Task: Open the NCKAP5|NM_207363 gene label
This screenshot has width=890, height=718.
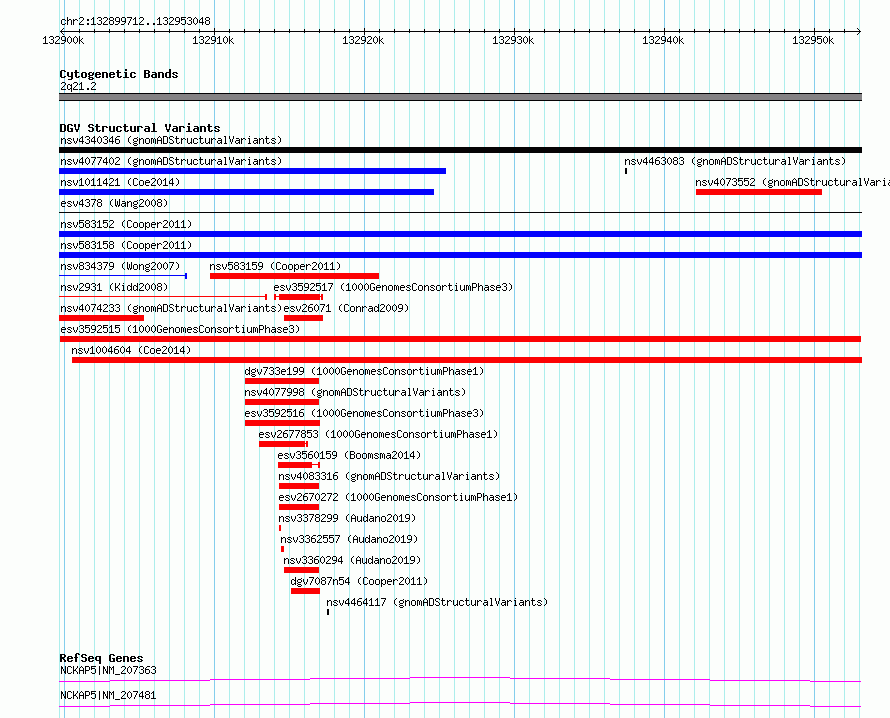Action: [108, 670]
